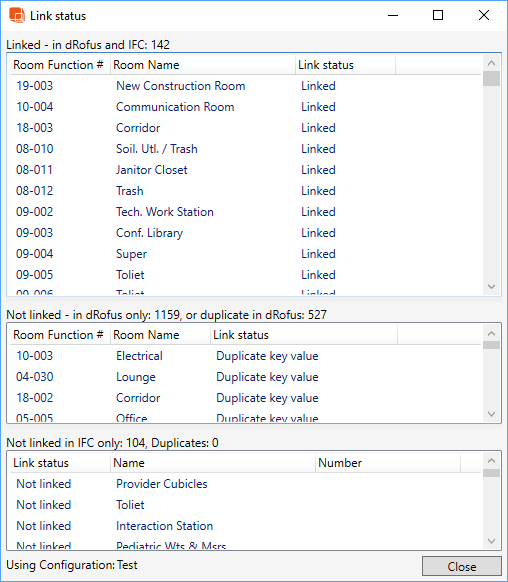Click scroll down arrow in IFC-only list
This screenshot has width=508, height=582.
click(x=491, y=541)
